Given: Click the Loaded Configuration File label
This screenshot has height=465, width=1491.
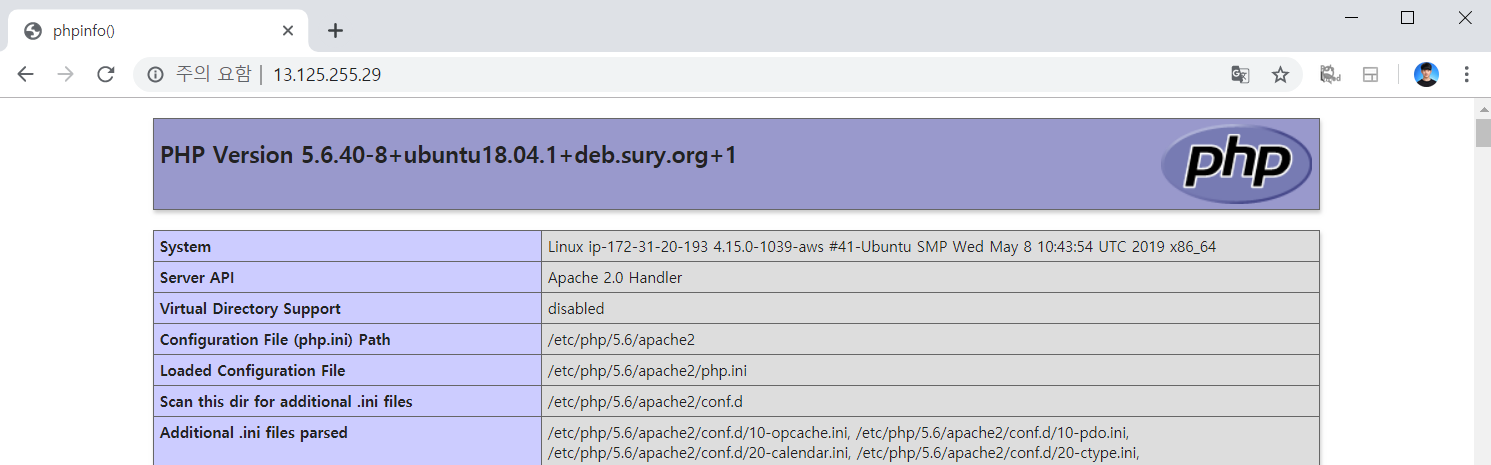Looking at the screenshot, I should (x=252, y=371).
